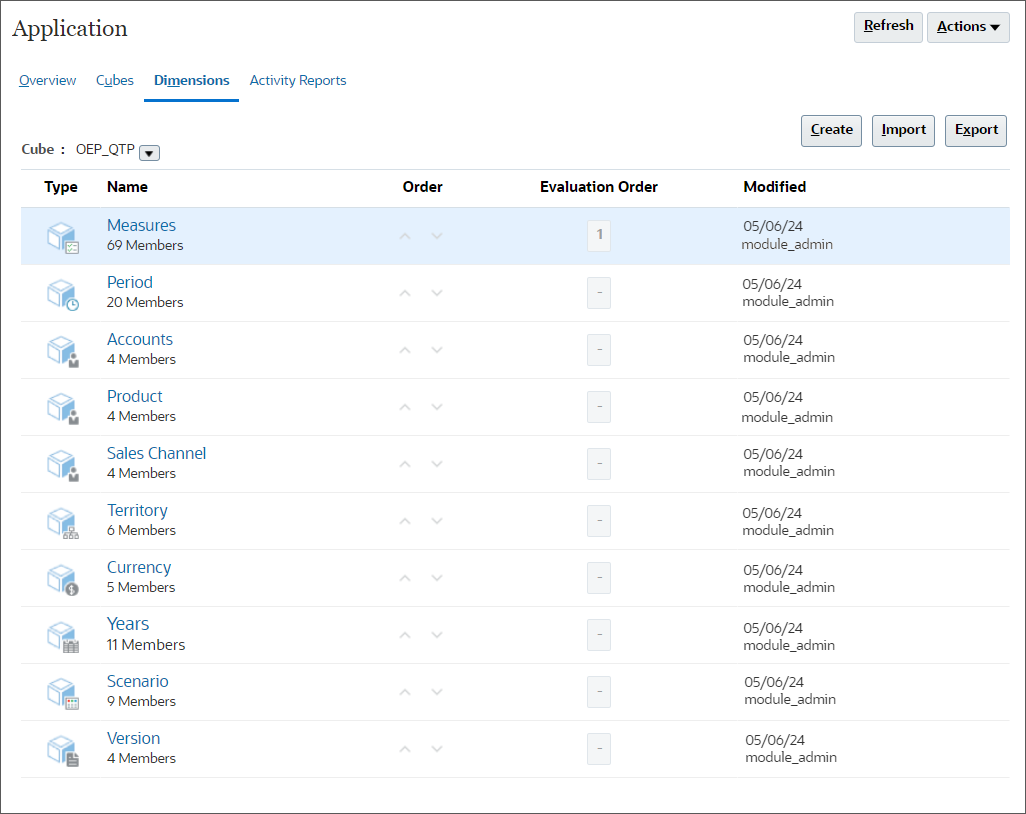1026x814 pixels.
Task: Move the Period dimension up with its arrow
Action: tap(405, 293)
